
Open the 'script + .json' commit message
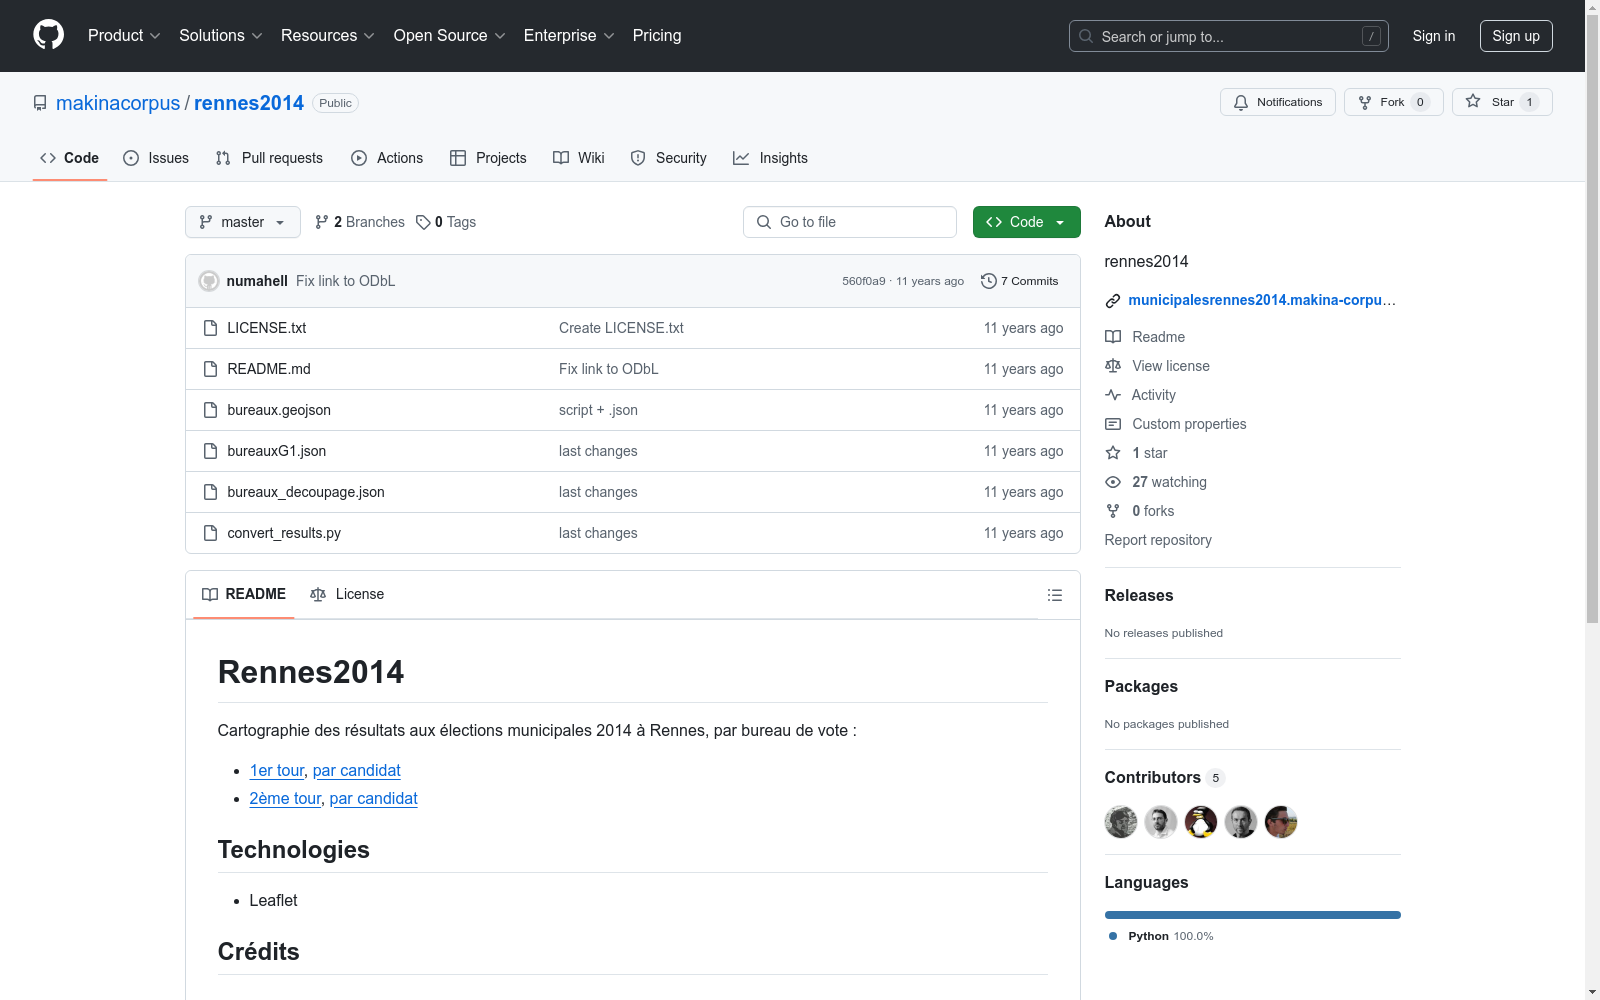[598, 410]
